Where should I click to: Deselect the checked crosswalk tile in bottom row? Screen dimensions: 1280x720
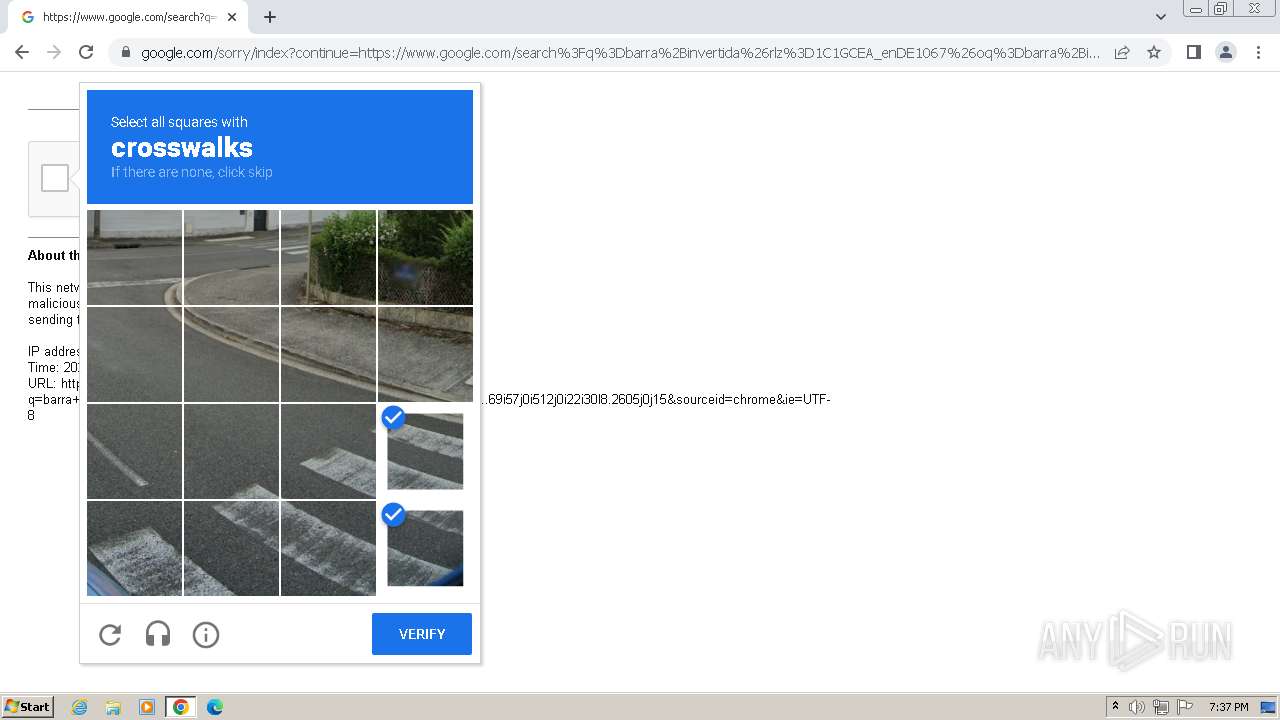[425, 548]
